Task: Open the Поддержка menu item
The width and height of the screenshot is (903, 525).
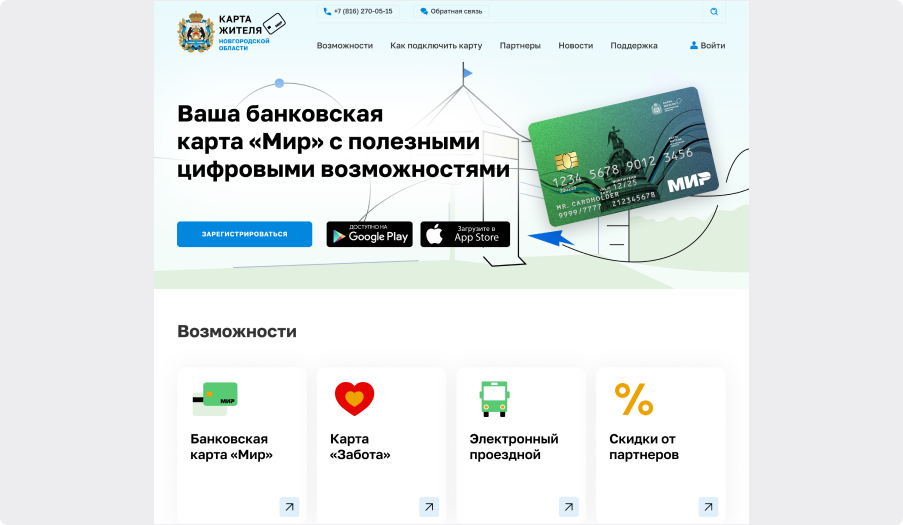Action: (x=633, y=45)
